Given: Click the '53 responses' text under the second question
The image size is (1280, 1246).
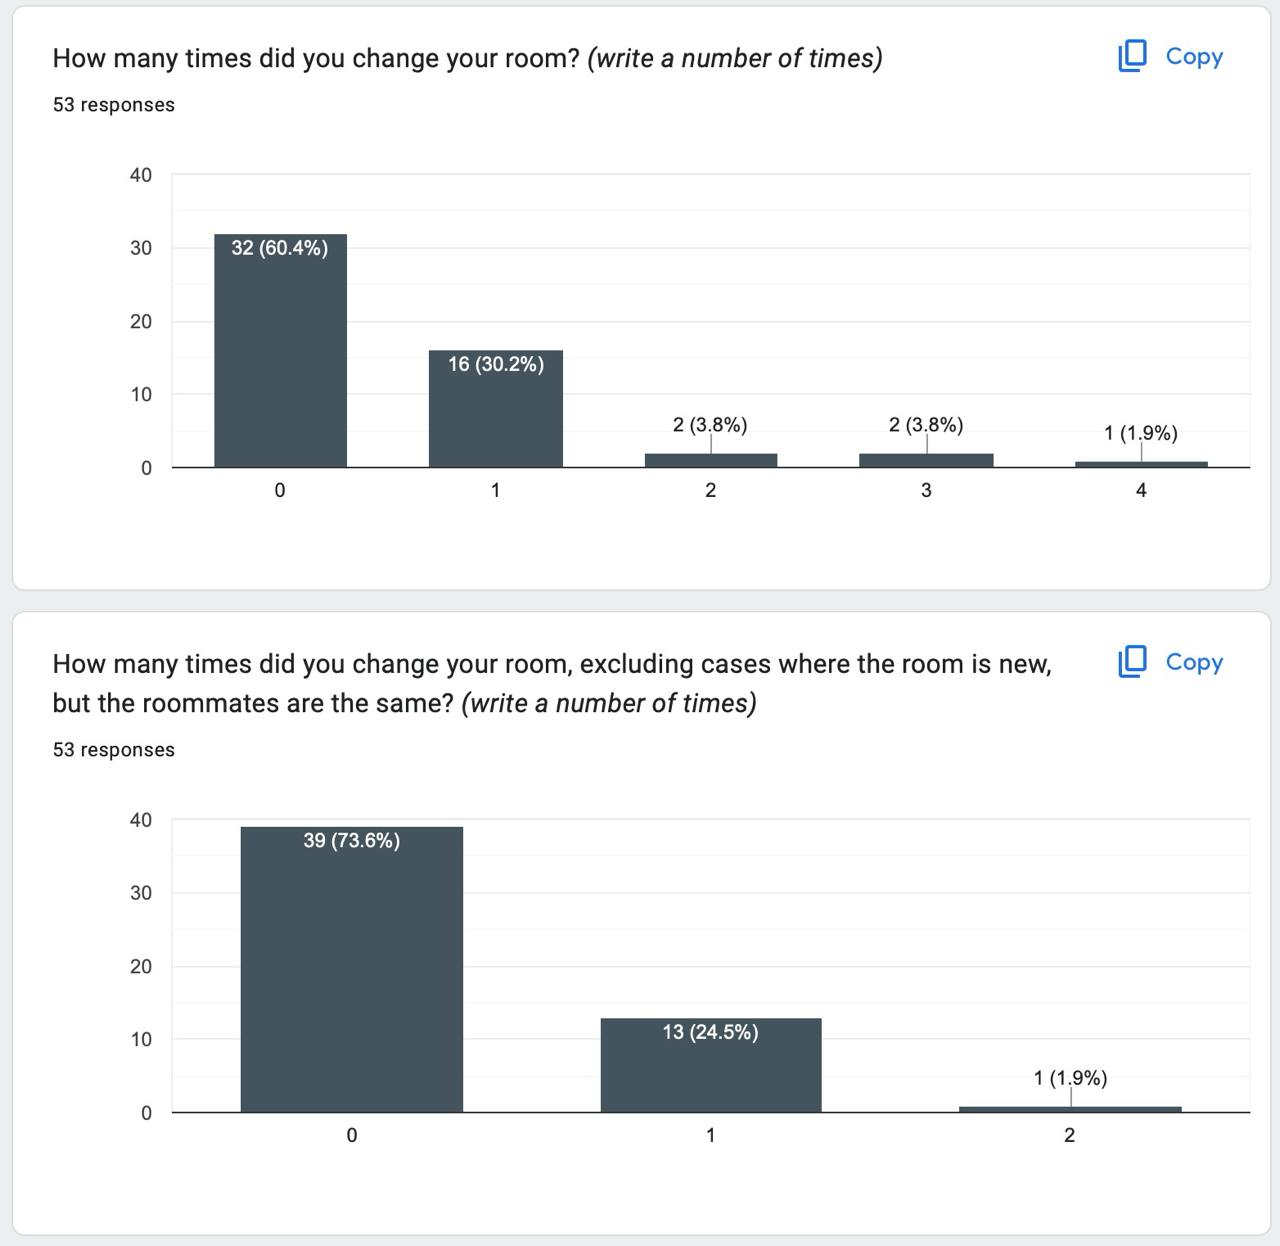Looking at the screenshot, I should pyautogui.click(x=114, y=750).
